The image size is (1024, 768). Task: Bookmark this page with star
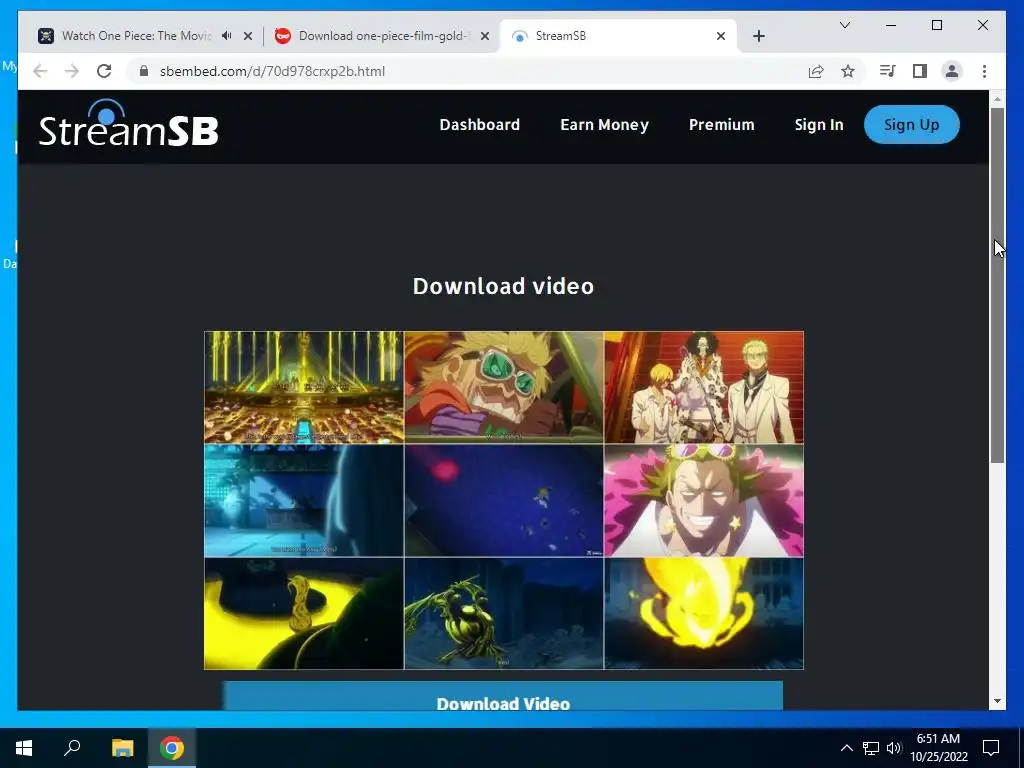coord(848,71)
